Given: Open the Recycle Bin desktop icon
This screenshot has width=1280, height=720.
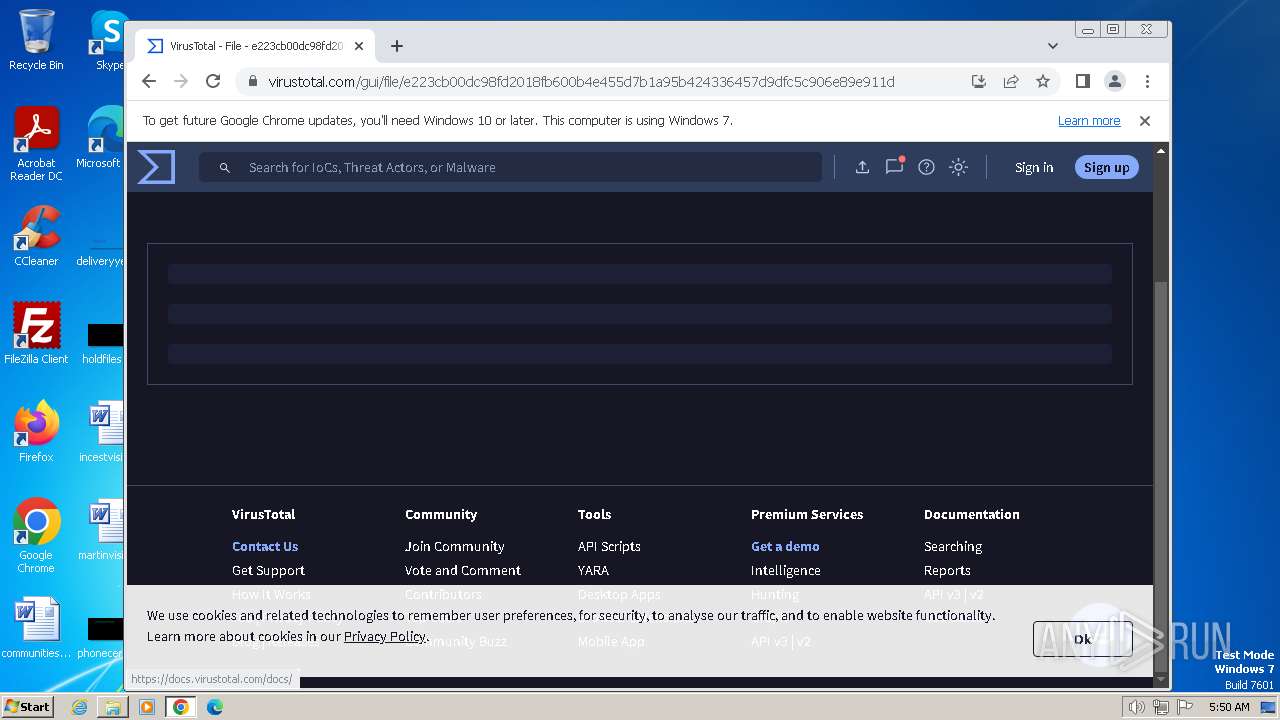Looking at the screenshot, I should [x=36, y=41].
